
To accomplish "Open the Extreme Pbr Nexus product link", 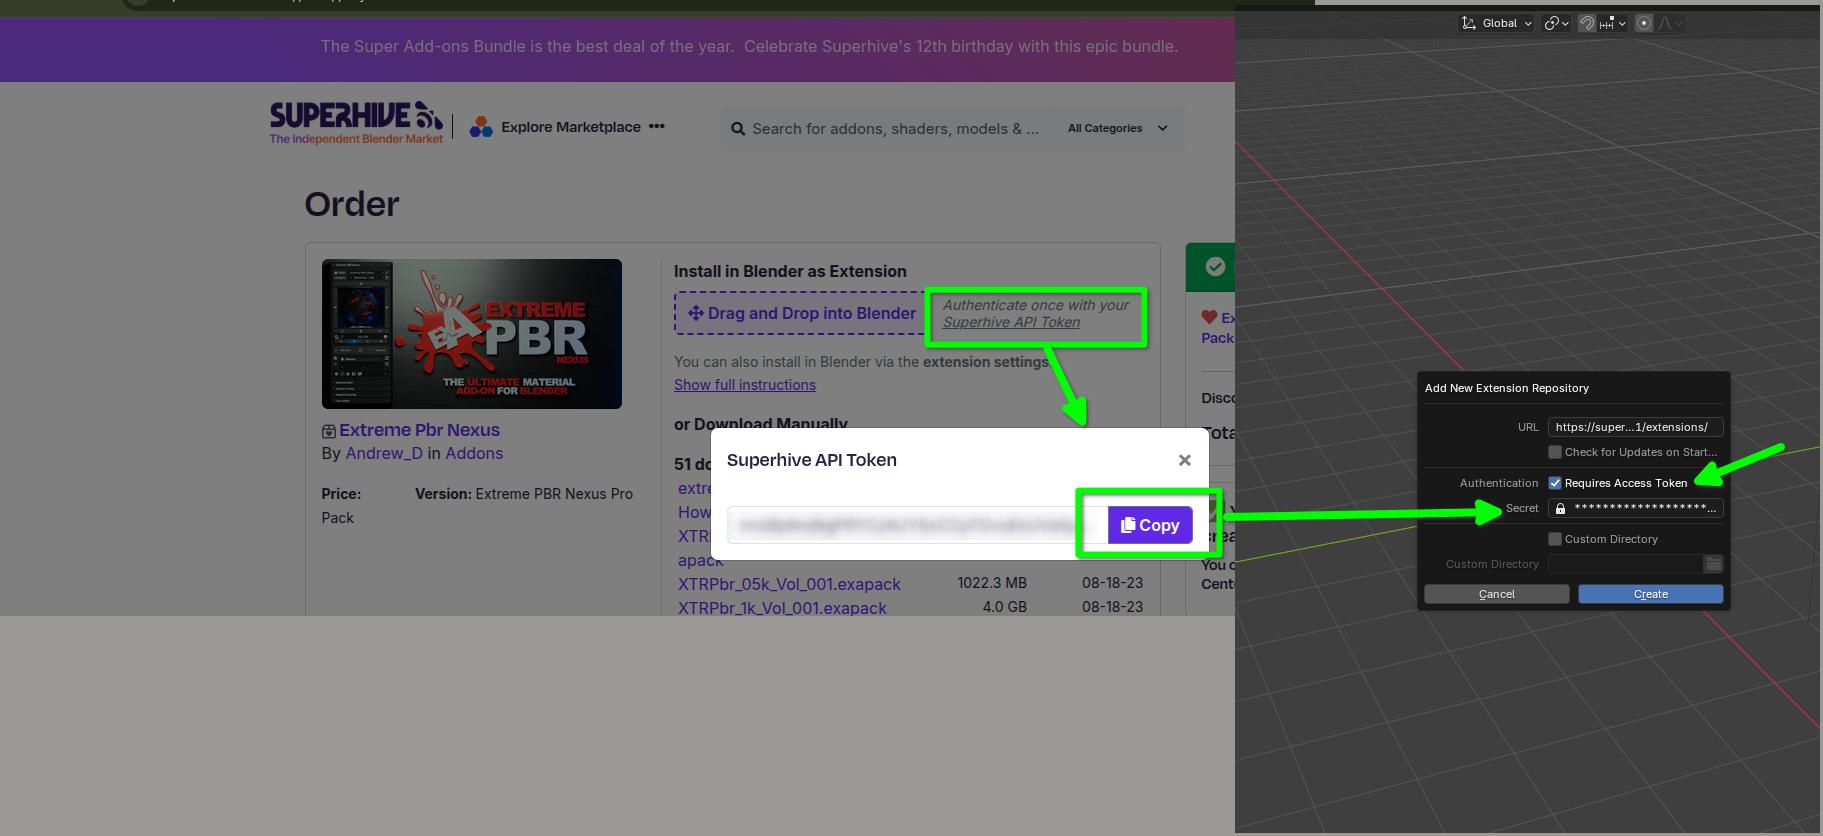I will (x=419, y=430).
